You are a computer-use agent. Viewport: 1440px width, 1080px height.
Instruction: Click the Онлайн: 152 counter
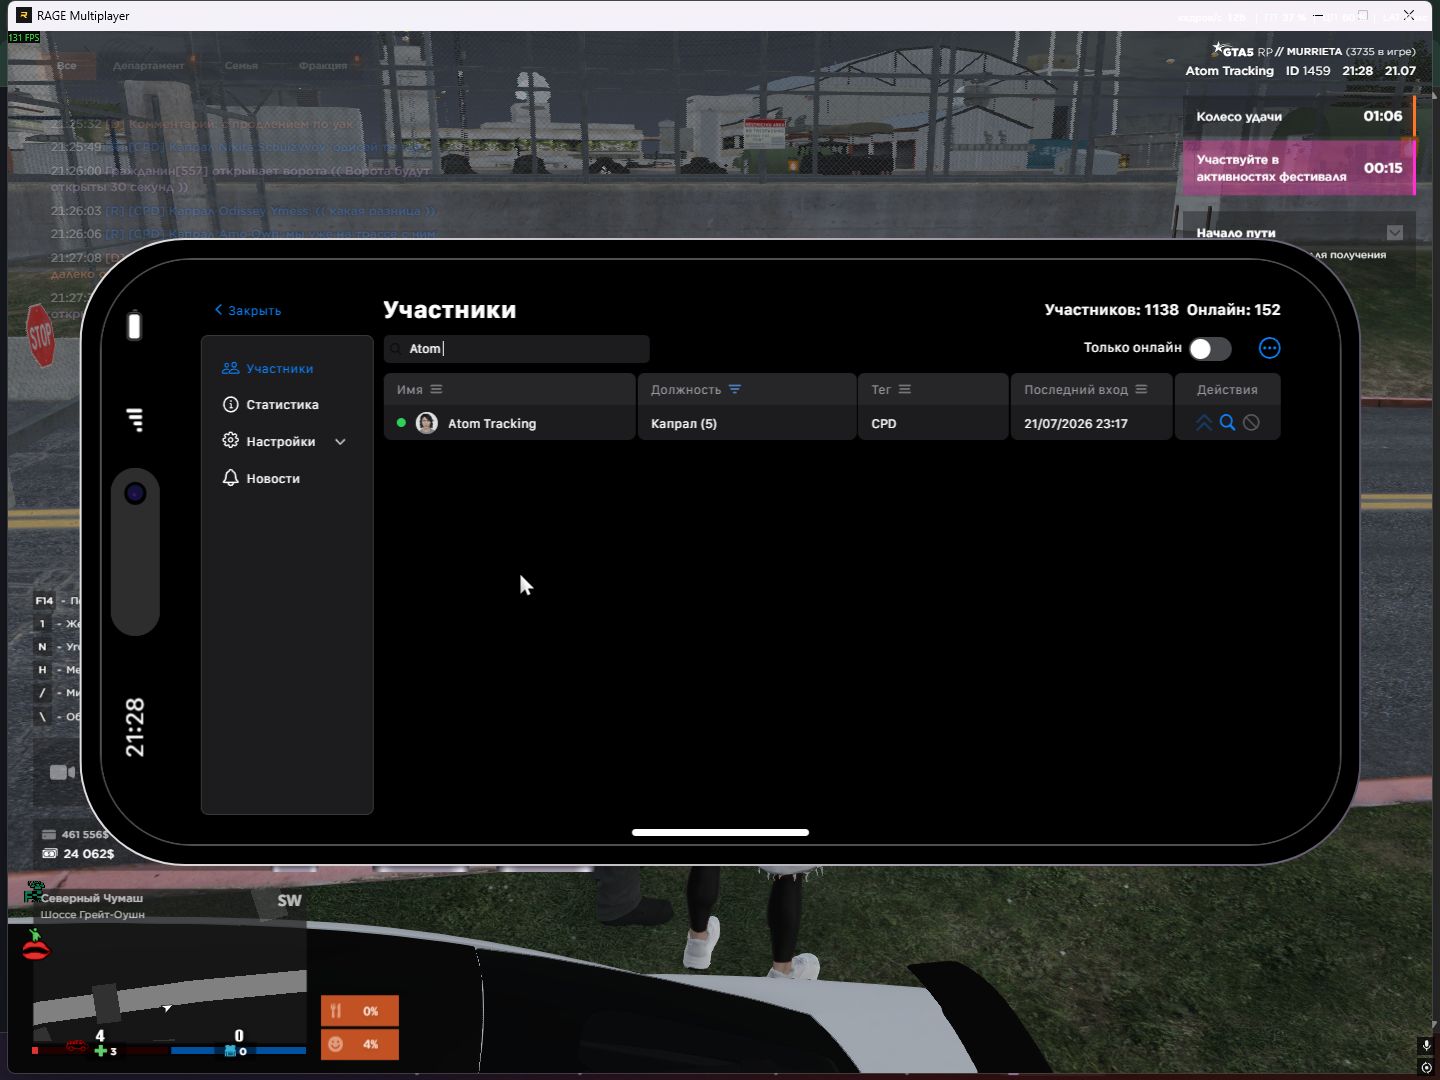pyautogui.click(x=1234, y=310)
